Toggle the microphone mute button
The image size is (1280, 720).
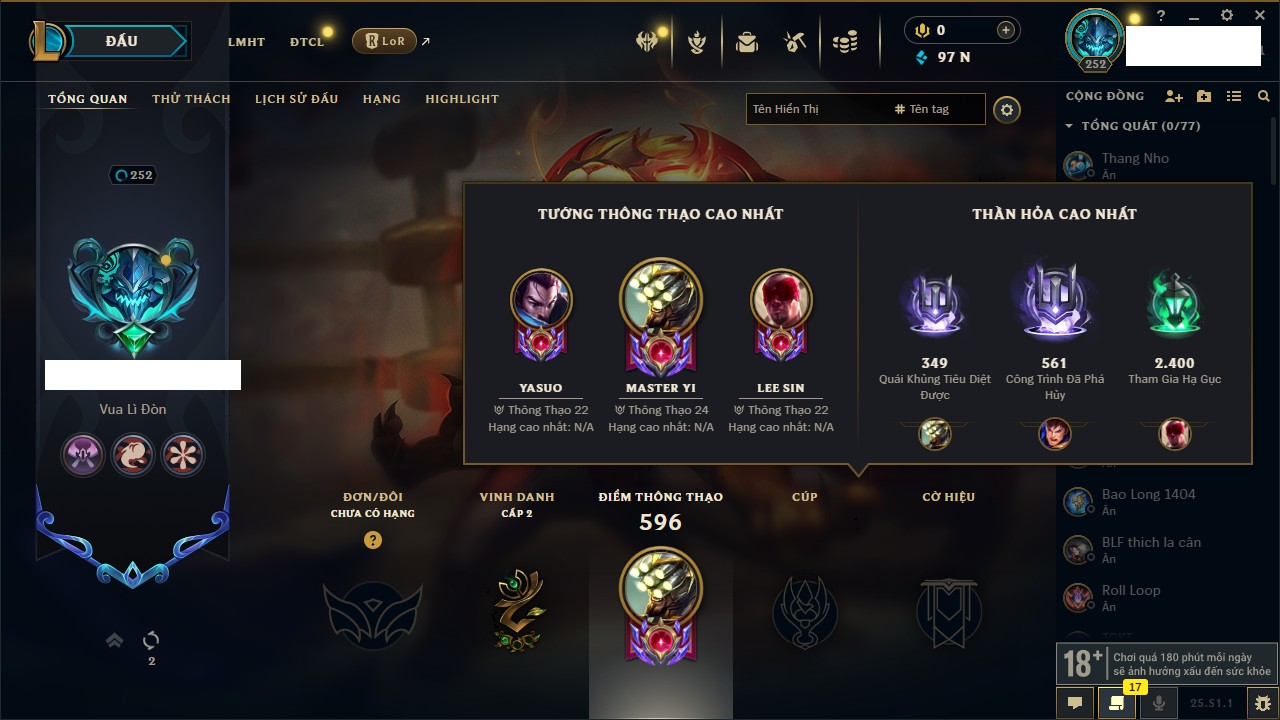(1159, 703)
